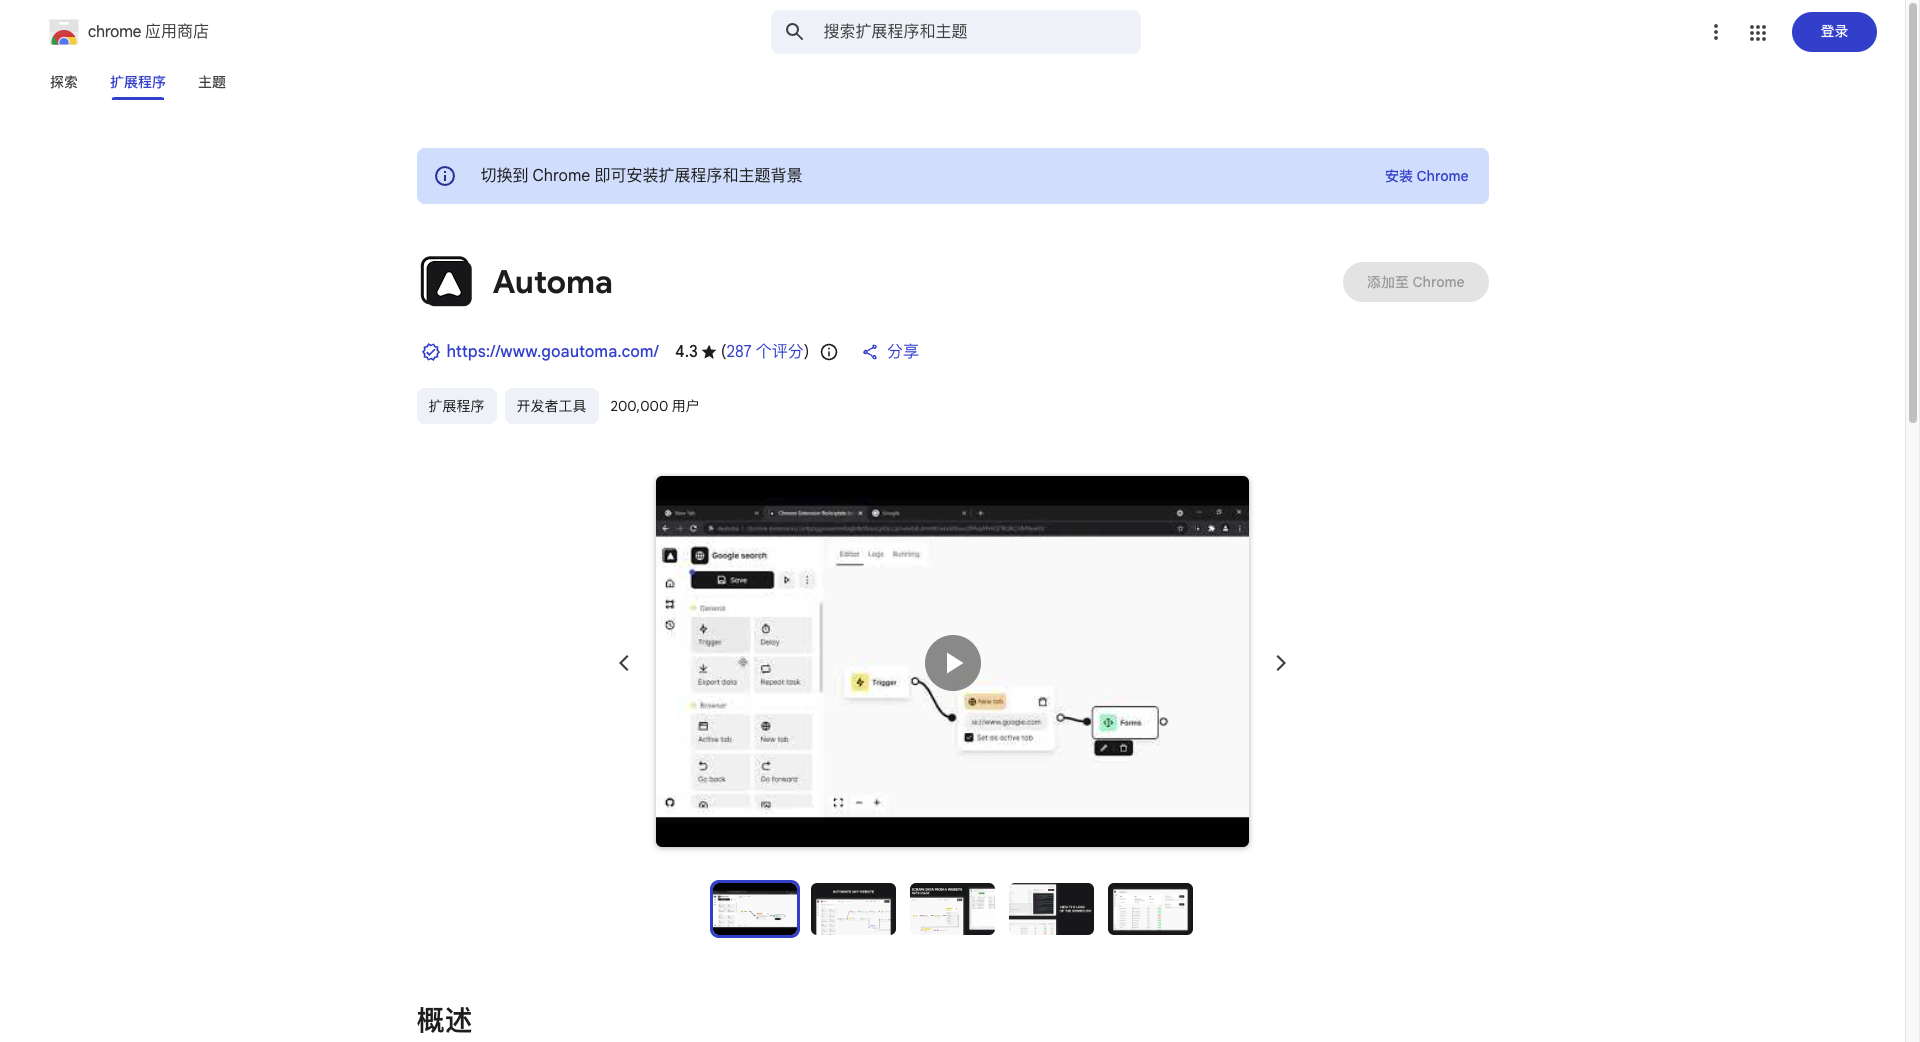Screen dimensions: 1920x1042
Task: Open the 287 个评分 ratings link
Action: click(x=765, y=352)
